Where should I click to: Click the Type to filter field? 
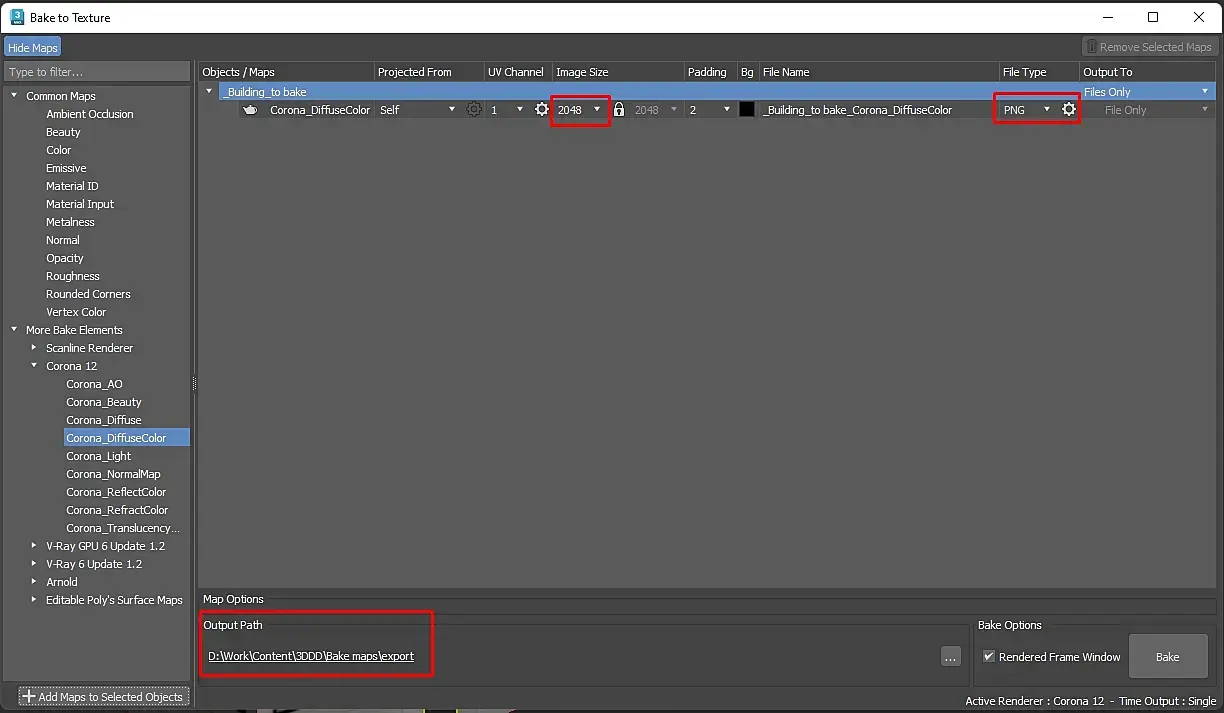tap(96, 72)
